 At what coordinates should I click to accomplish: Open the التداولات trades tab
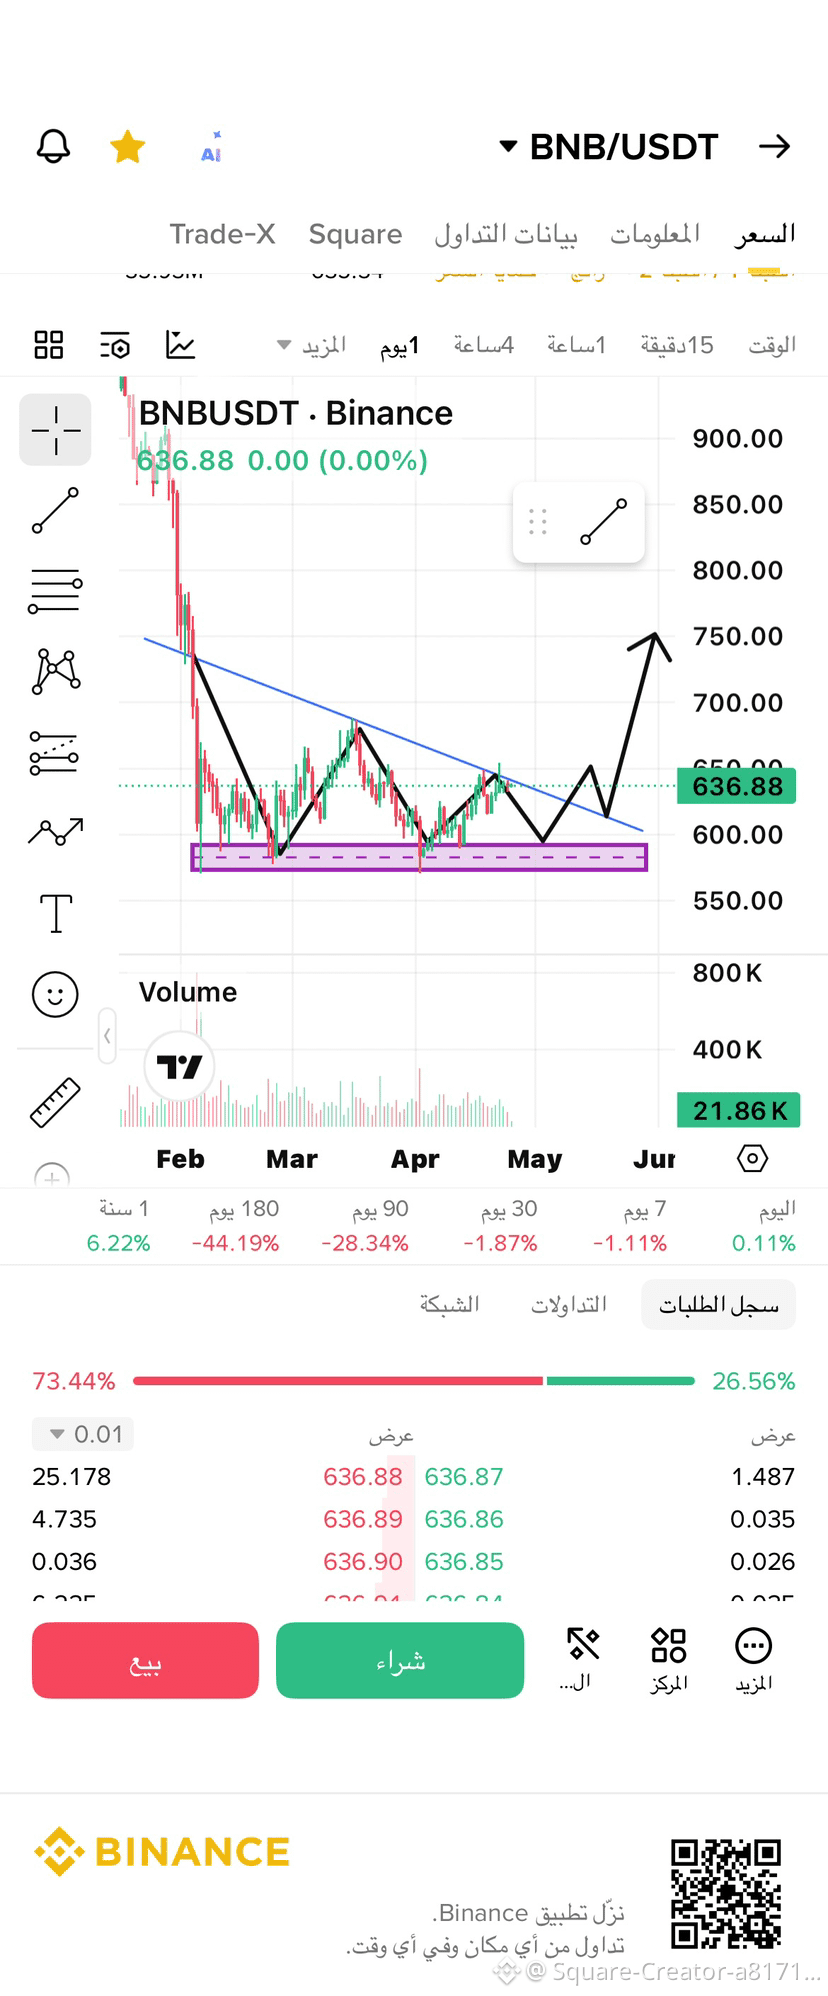(568, 1305)
